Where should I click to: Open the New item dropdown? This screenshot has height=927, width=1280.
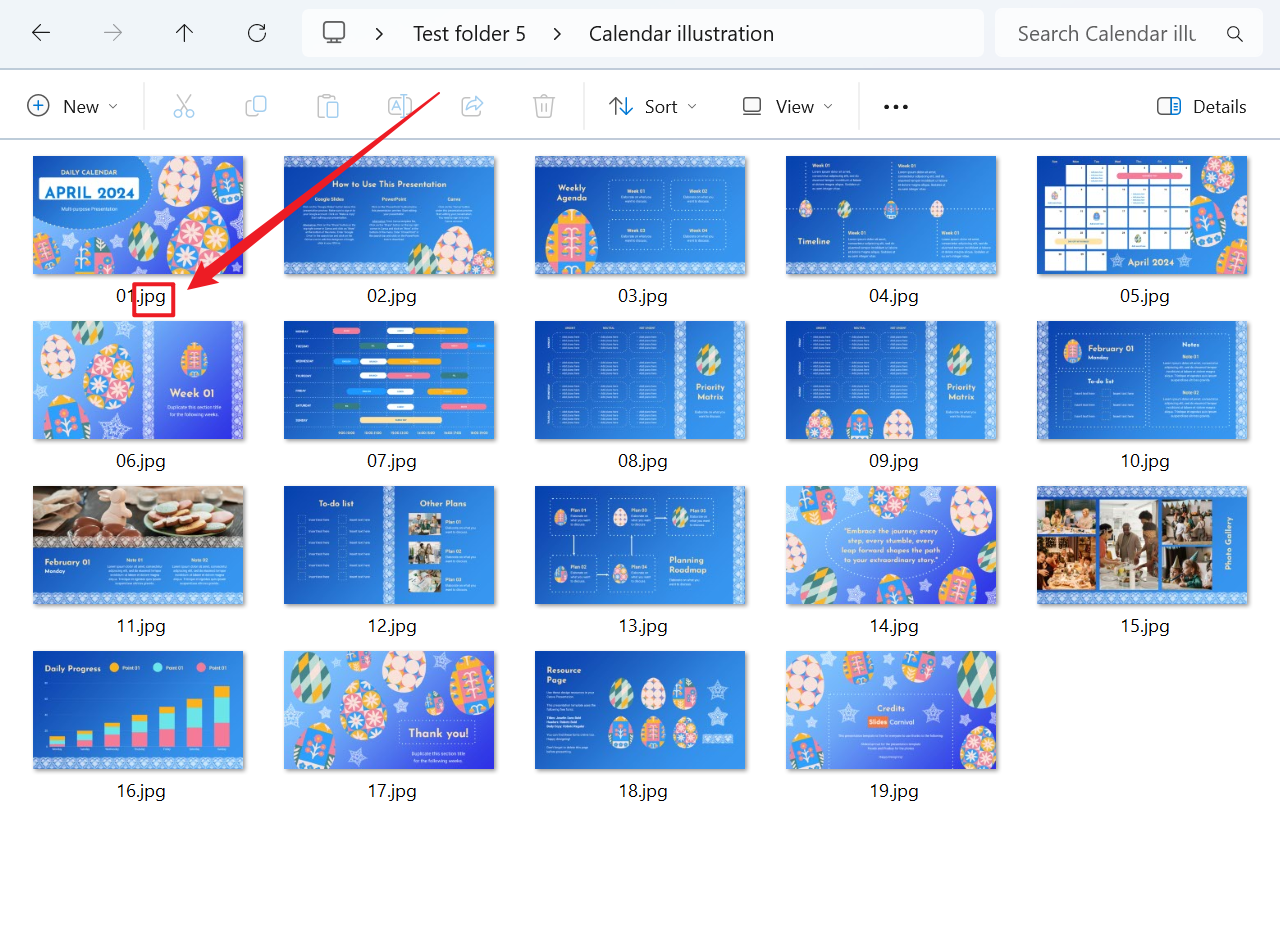point(72,106)
